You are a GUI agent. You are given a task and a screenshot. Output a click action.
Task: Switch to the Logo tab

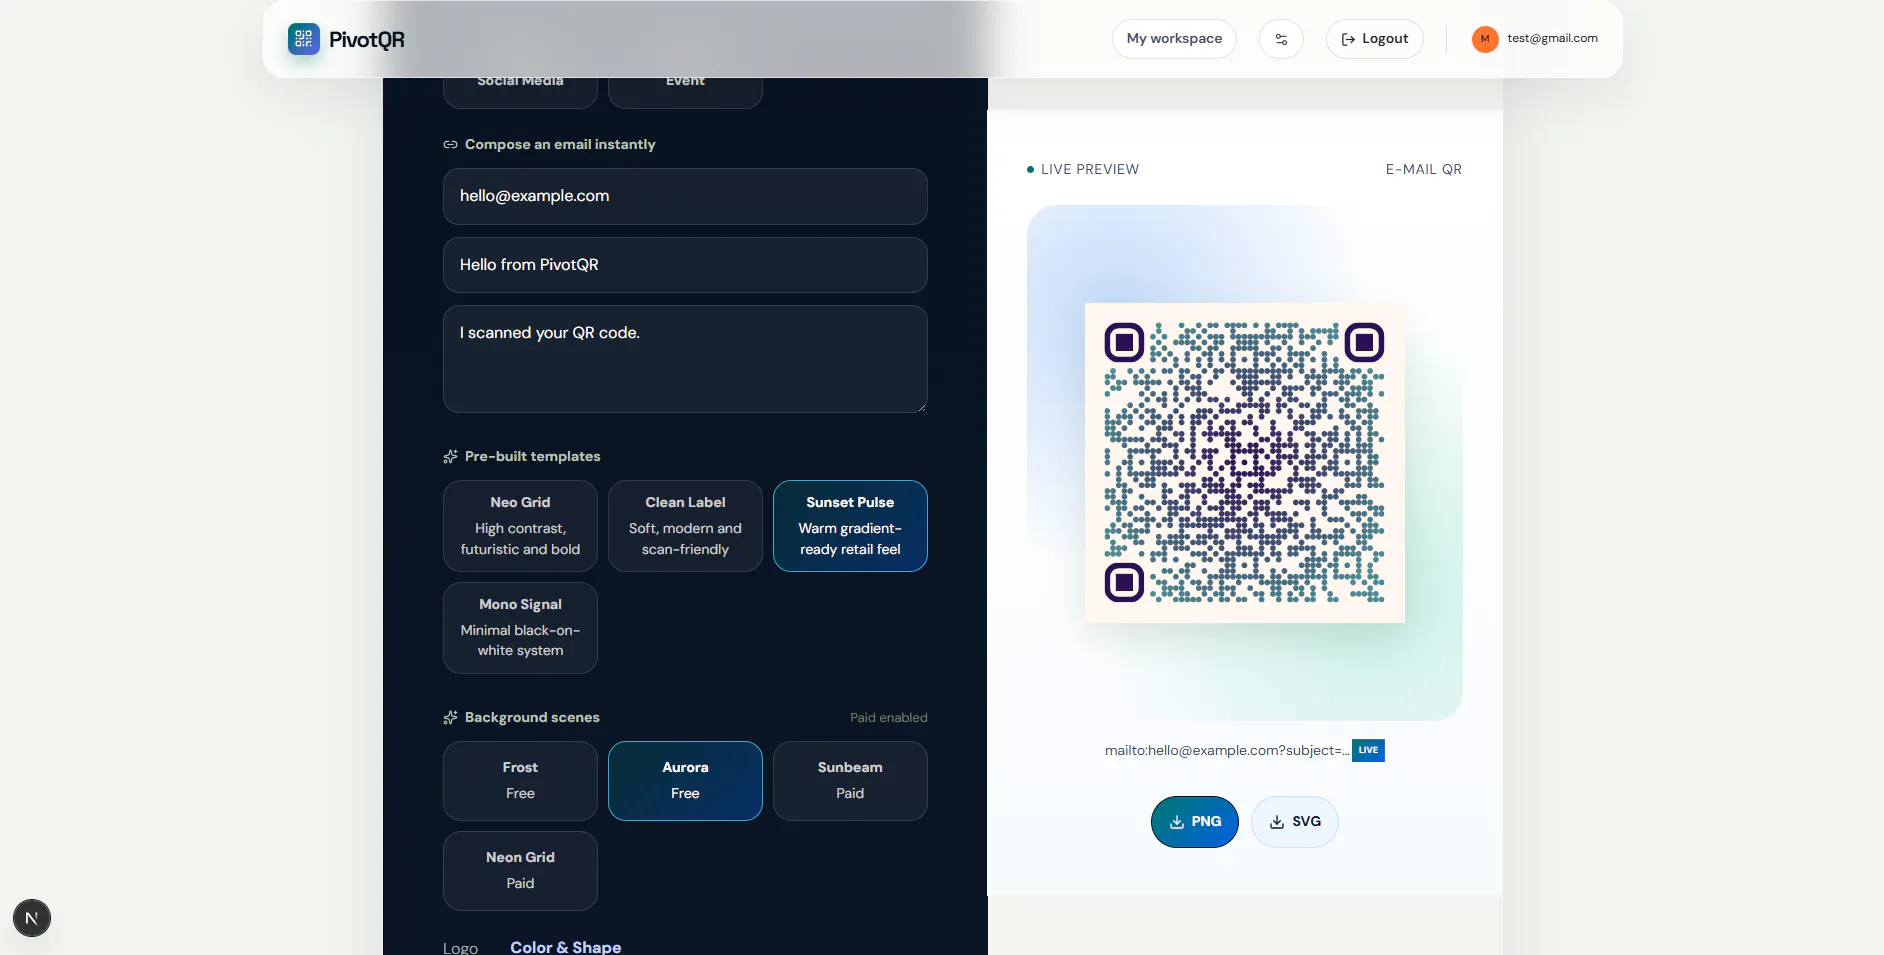click(x=460, y=948)
